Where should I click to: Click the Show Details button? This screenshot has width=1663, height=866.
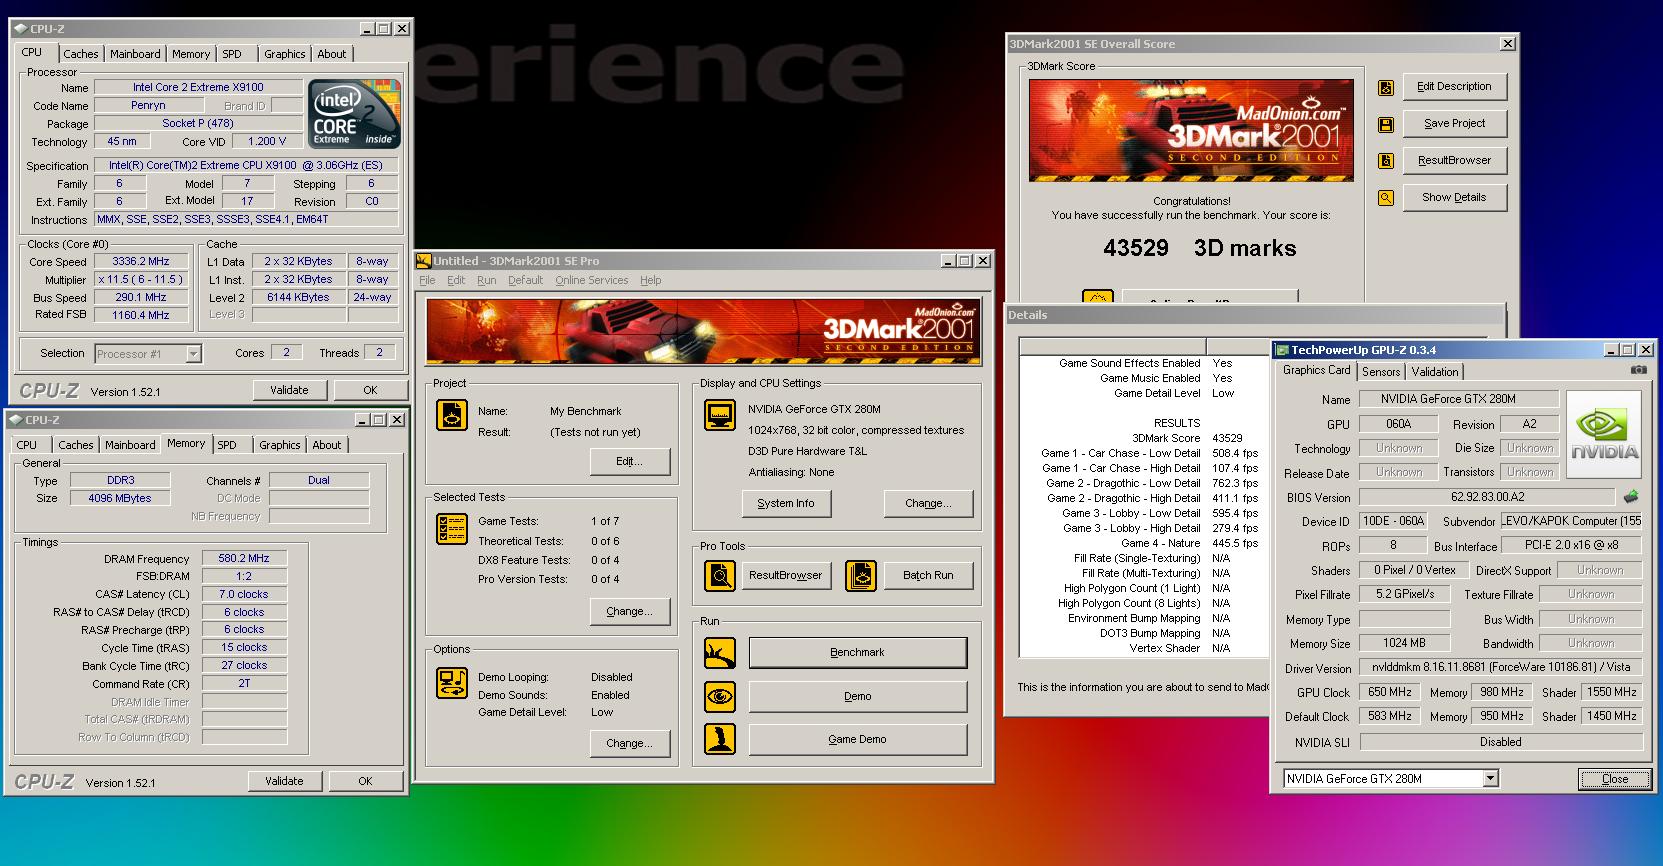[1454, 197]
